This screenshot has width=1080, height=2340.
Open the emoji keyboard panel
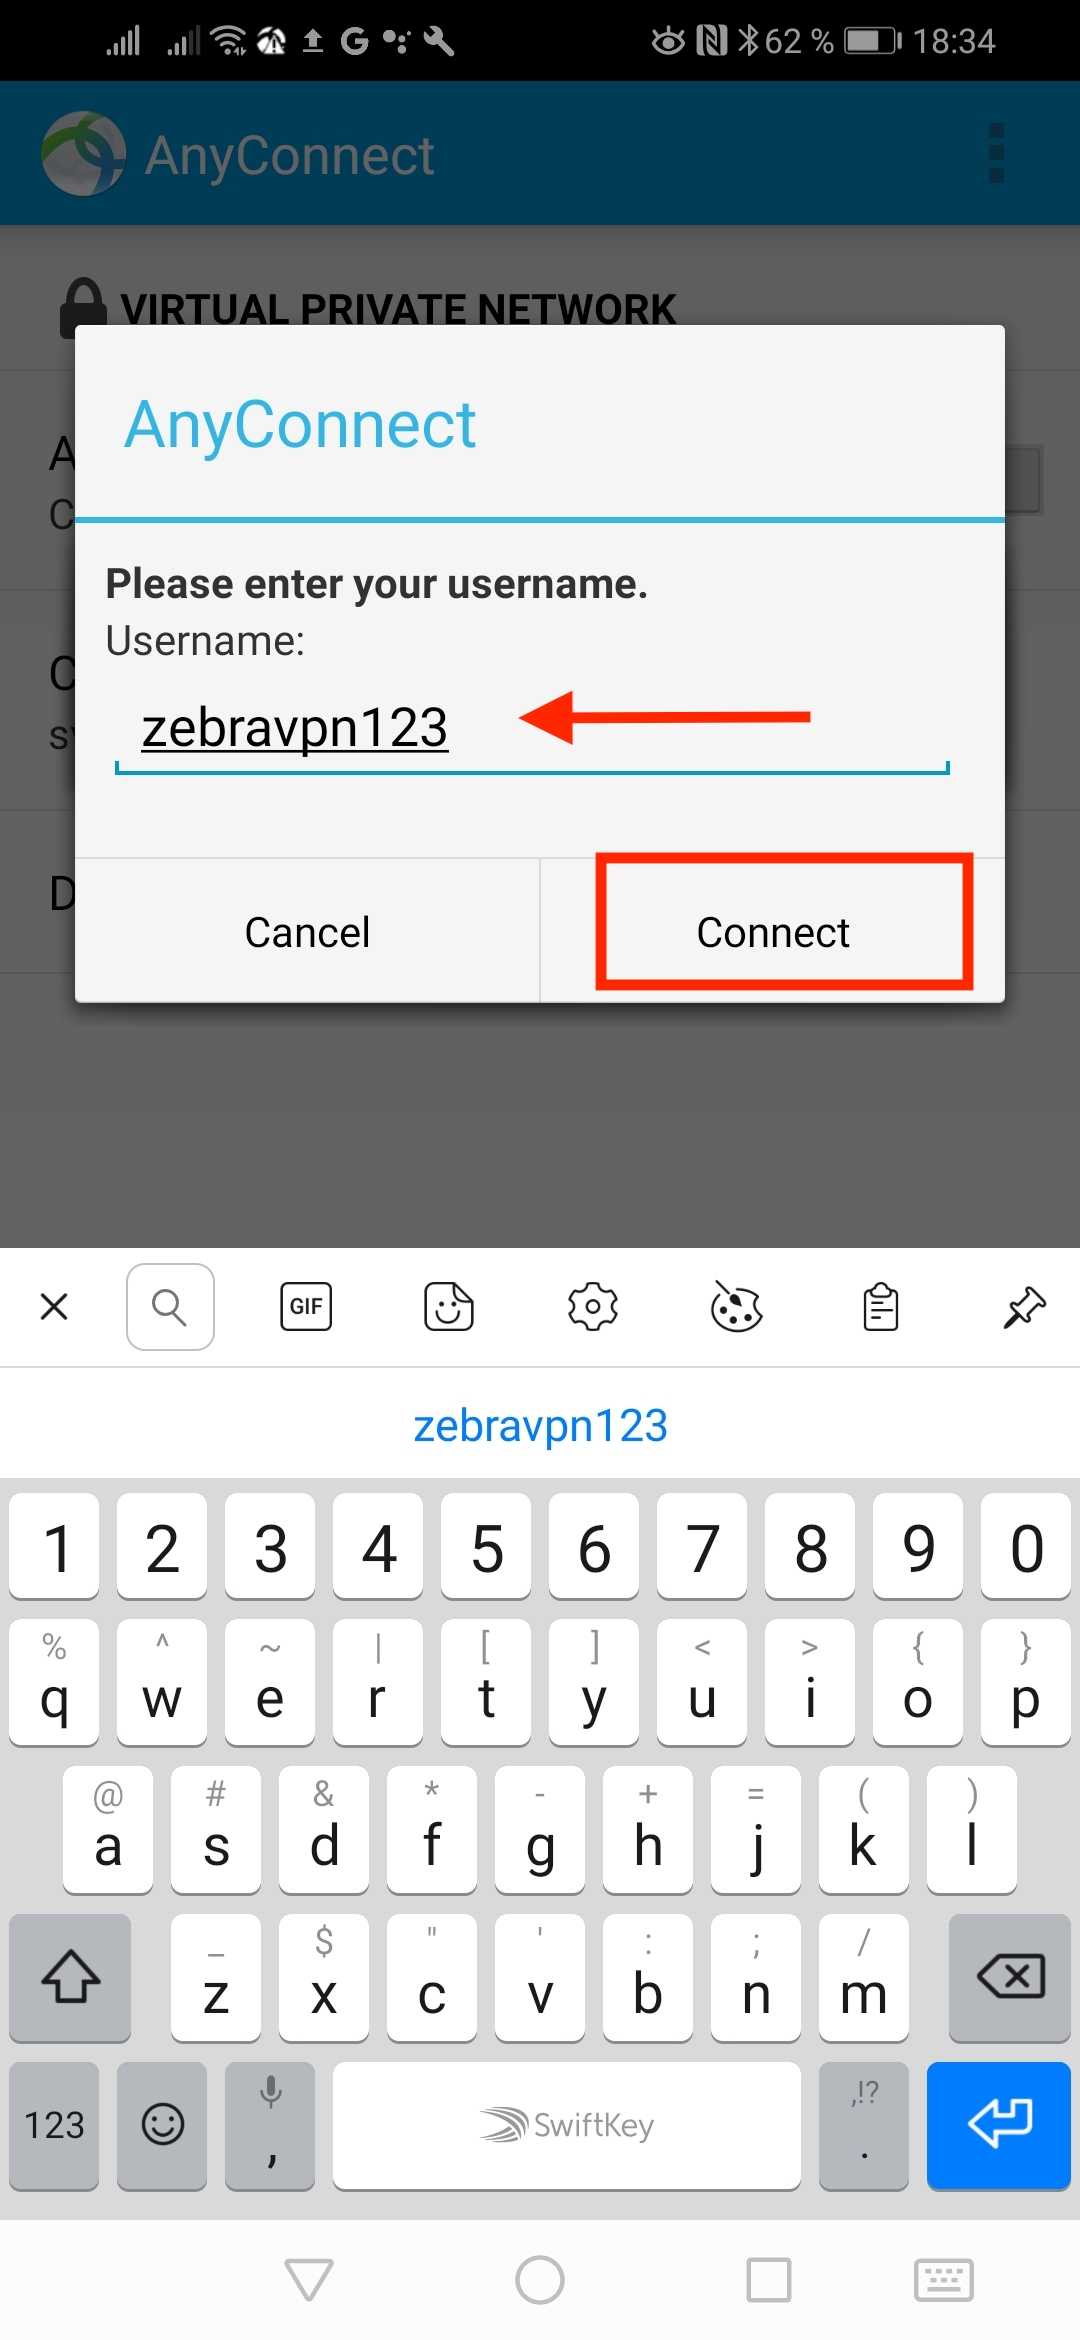click(x=162, y=2125)
